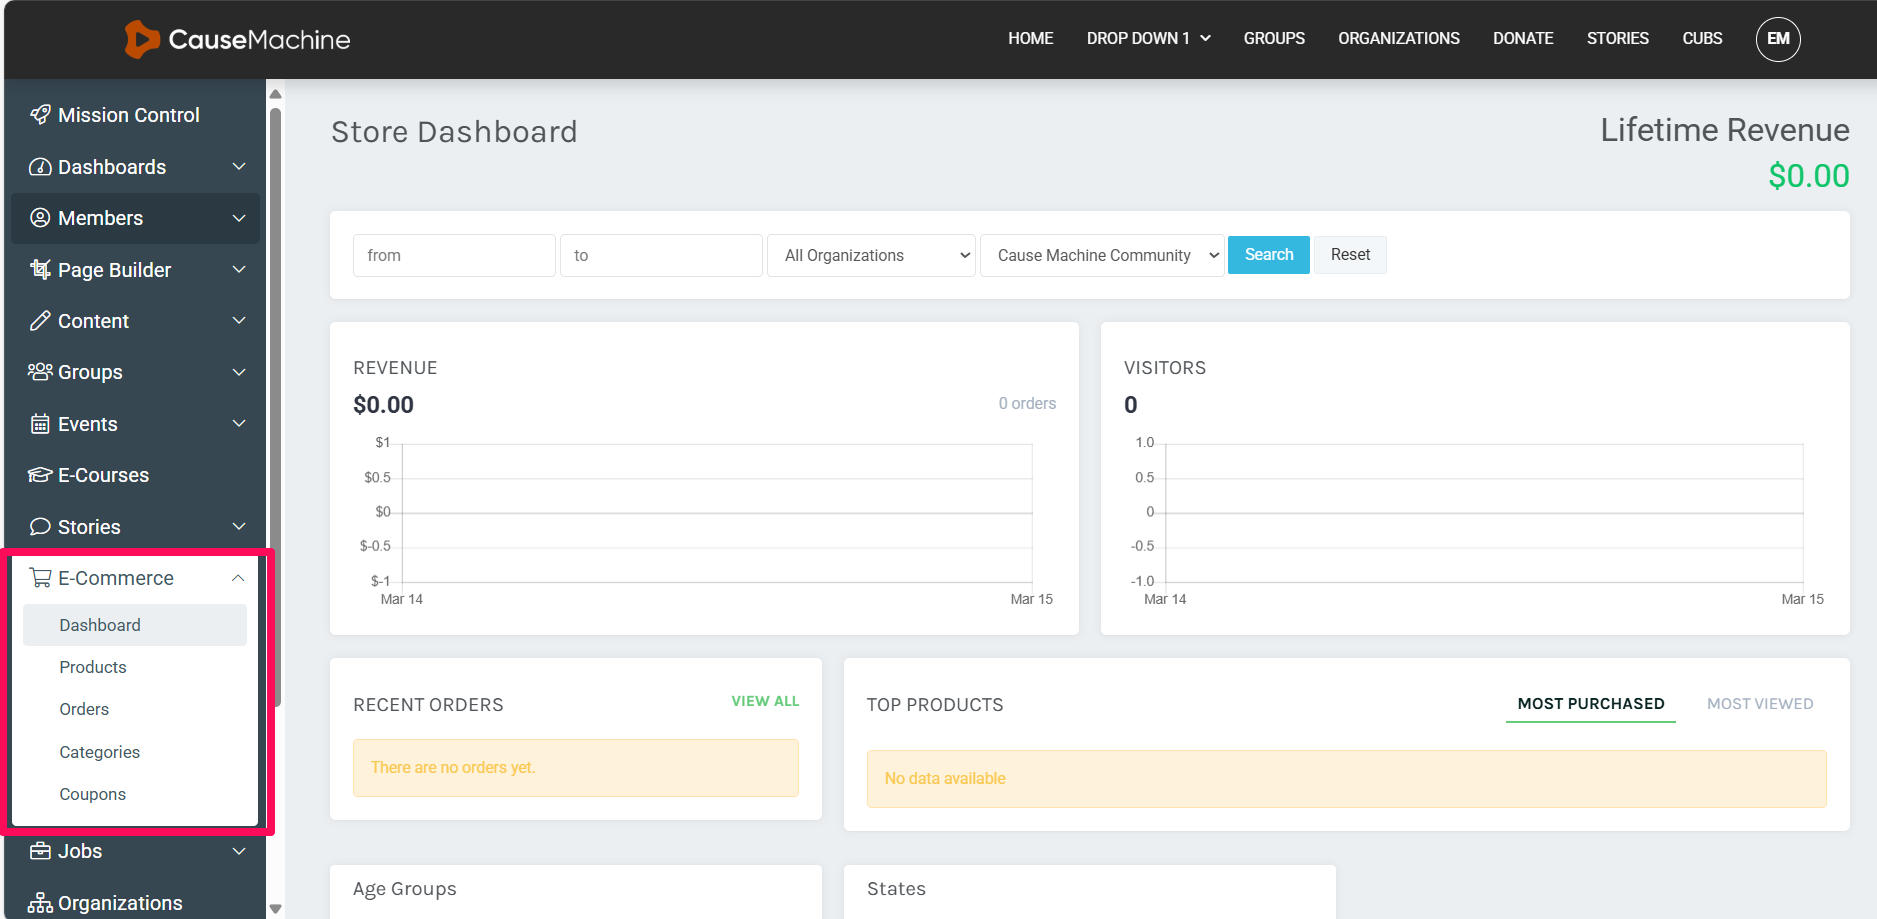Click the Age Groups card heading
The height and width of the screenshot is (919, 1877).
404,889
